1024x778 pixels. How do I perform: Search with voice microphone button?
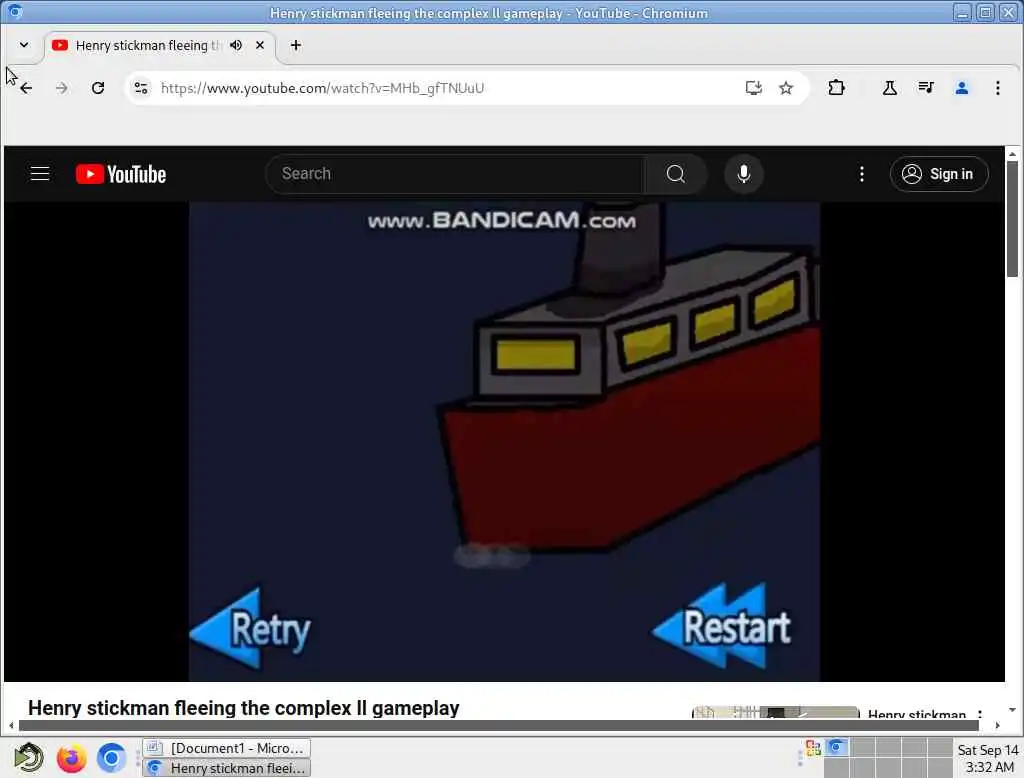(743, 174)
